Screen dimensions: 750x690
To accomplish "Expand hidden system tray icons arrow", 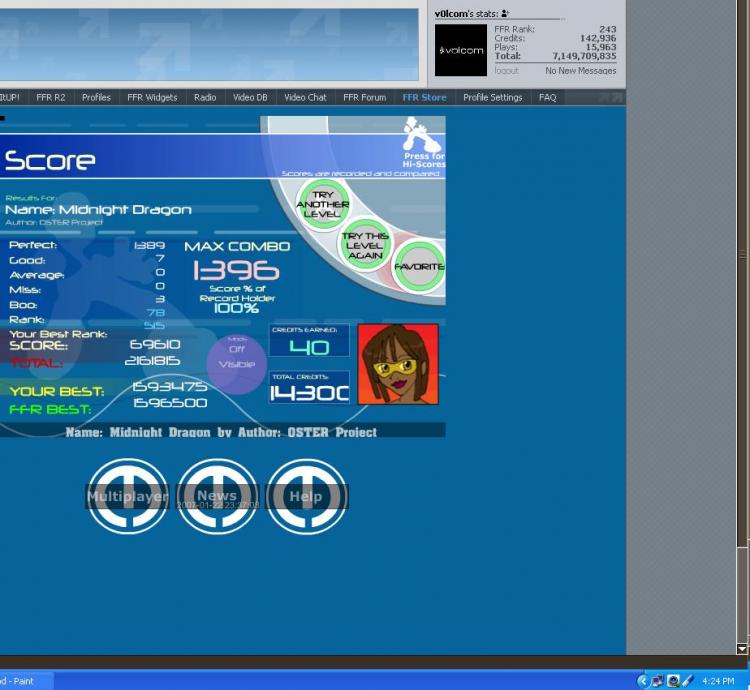I will (642, 681).
